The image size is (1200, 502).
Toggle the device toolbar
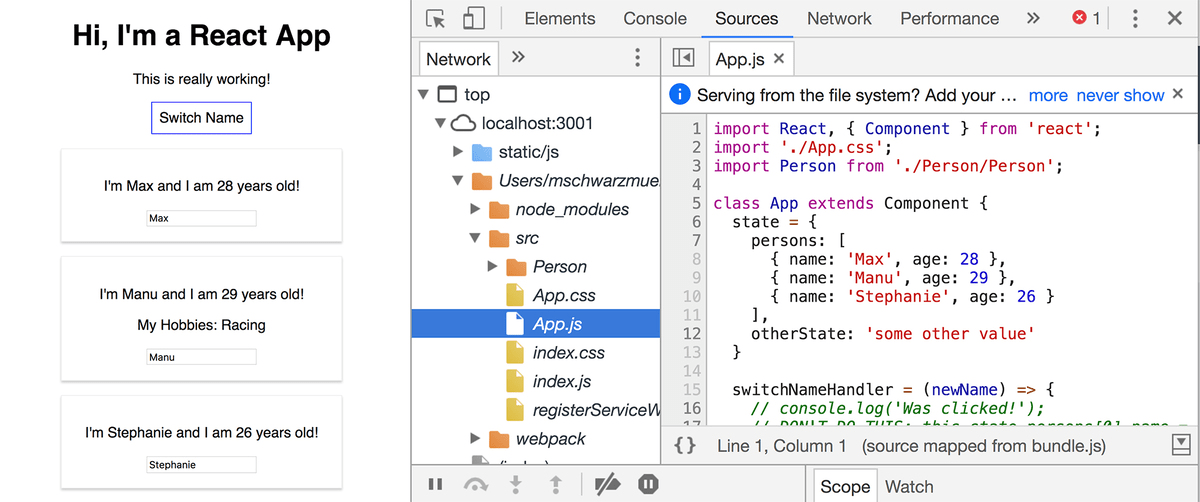click(473, 19)
